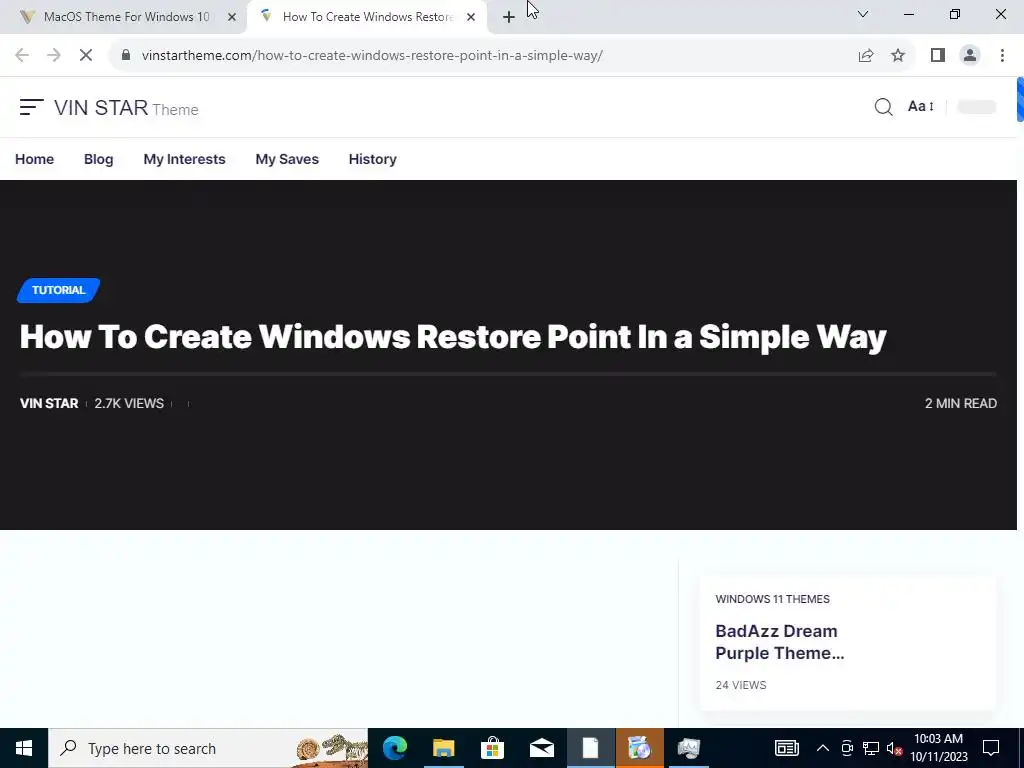Click the taskbar search box
Viewport: 1024px width, 768px height.
208,748
